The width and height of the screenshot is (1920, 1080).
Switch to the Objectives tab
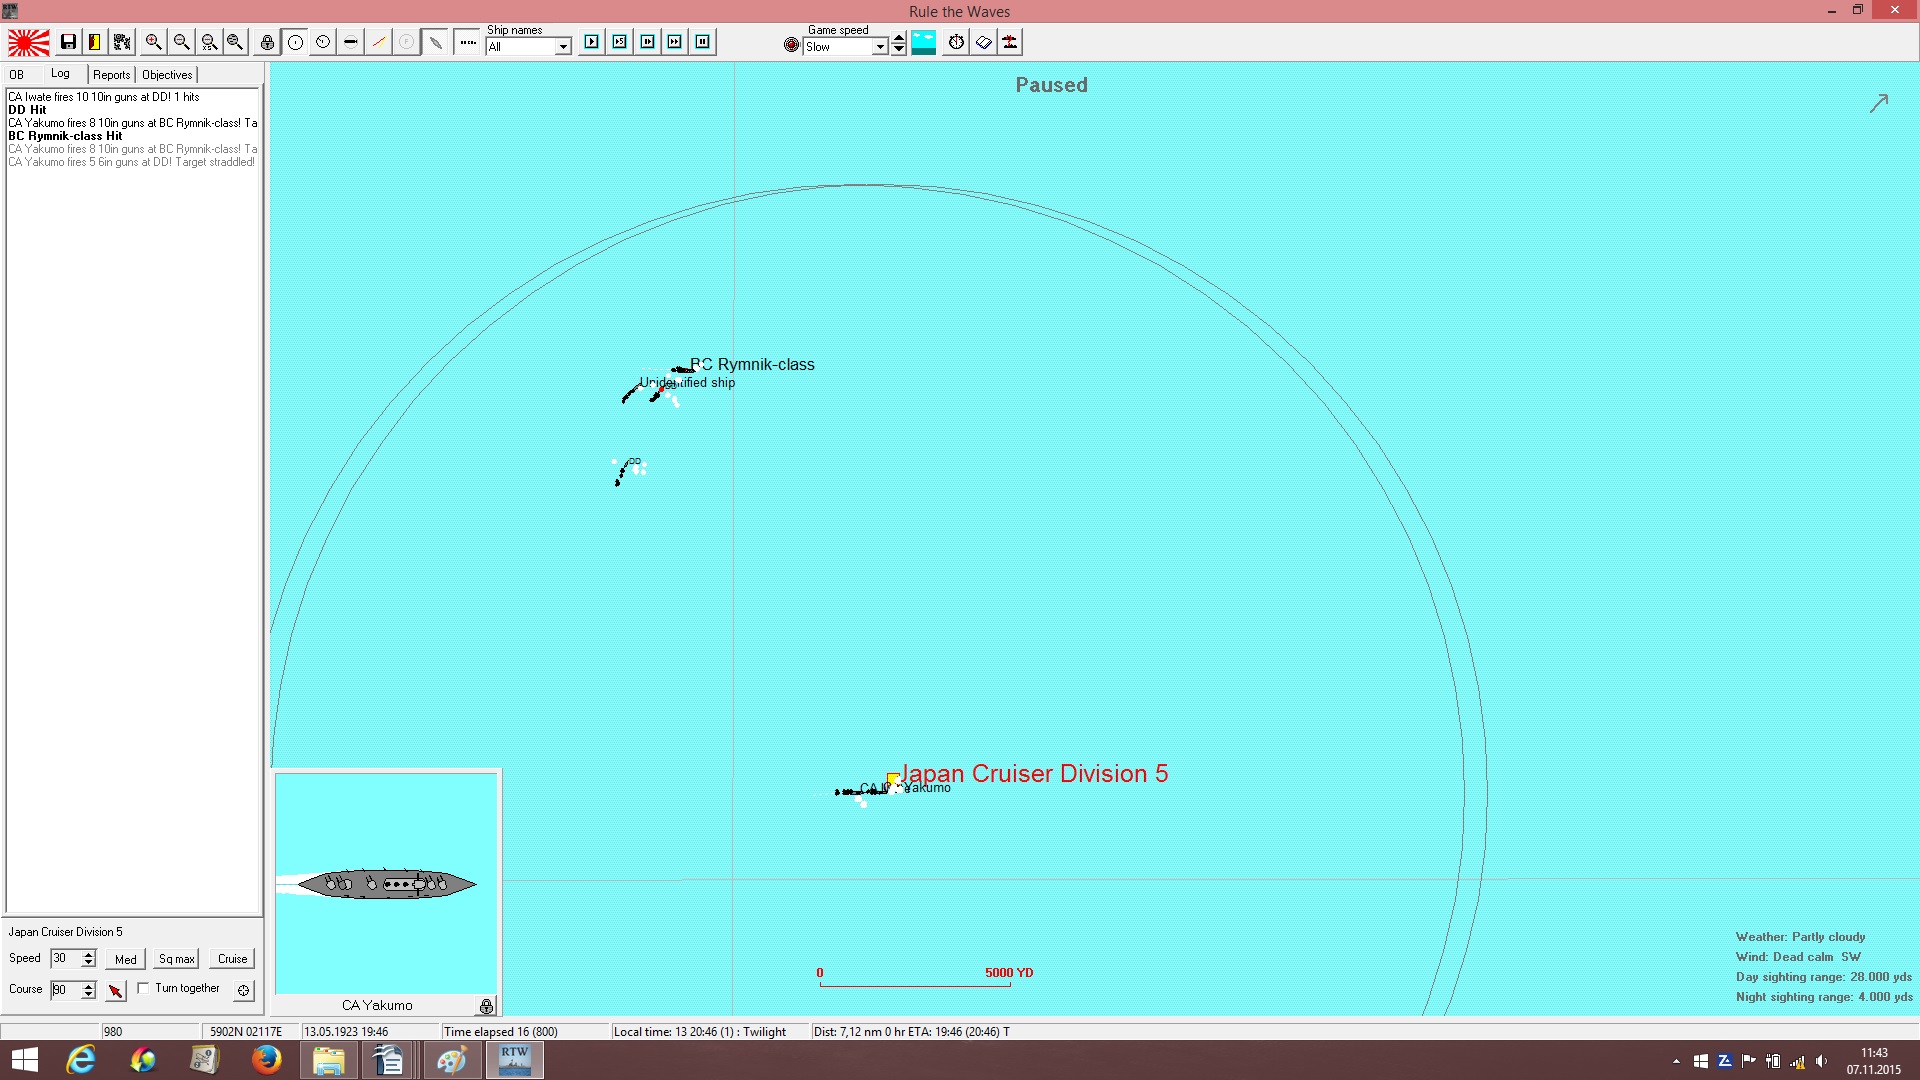coord(167,75)
